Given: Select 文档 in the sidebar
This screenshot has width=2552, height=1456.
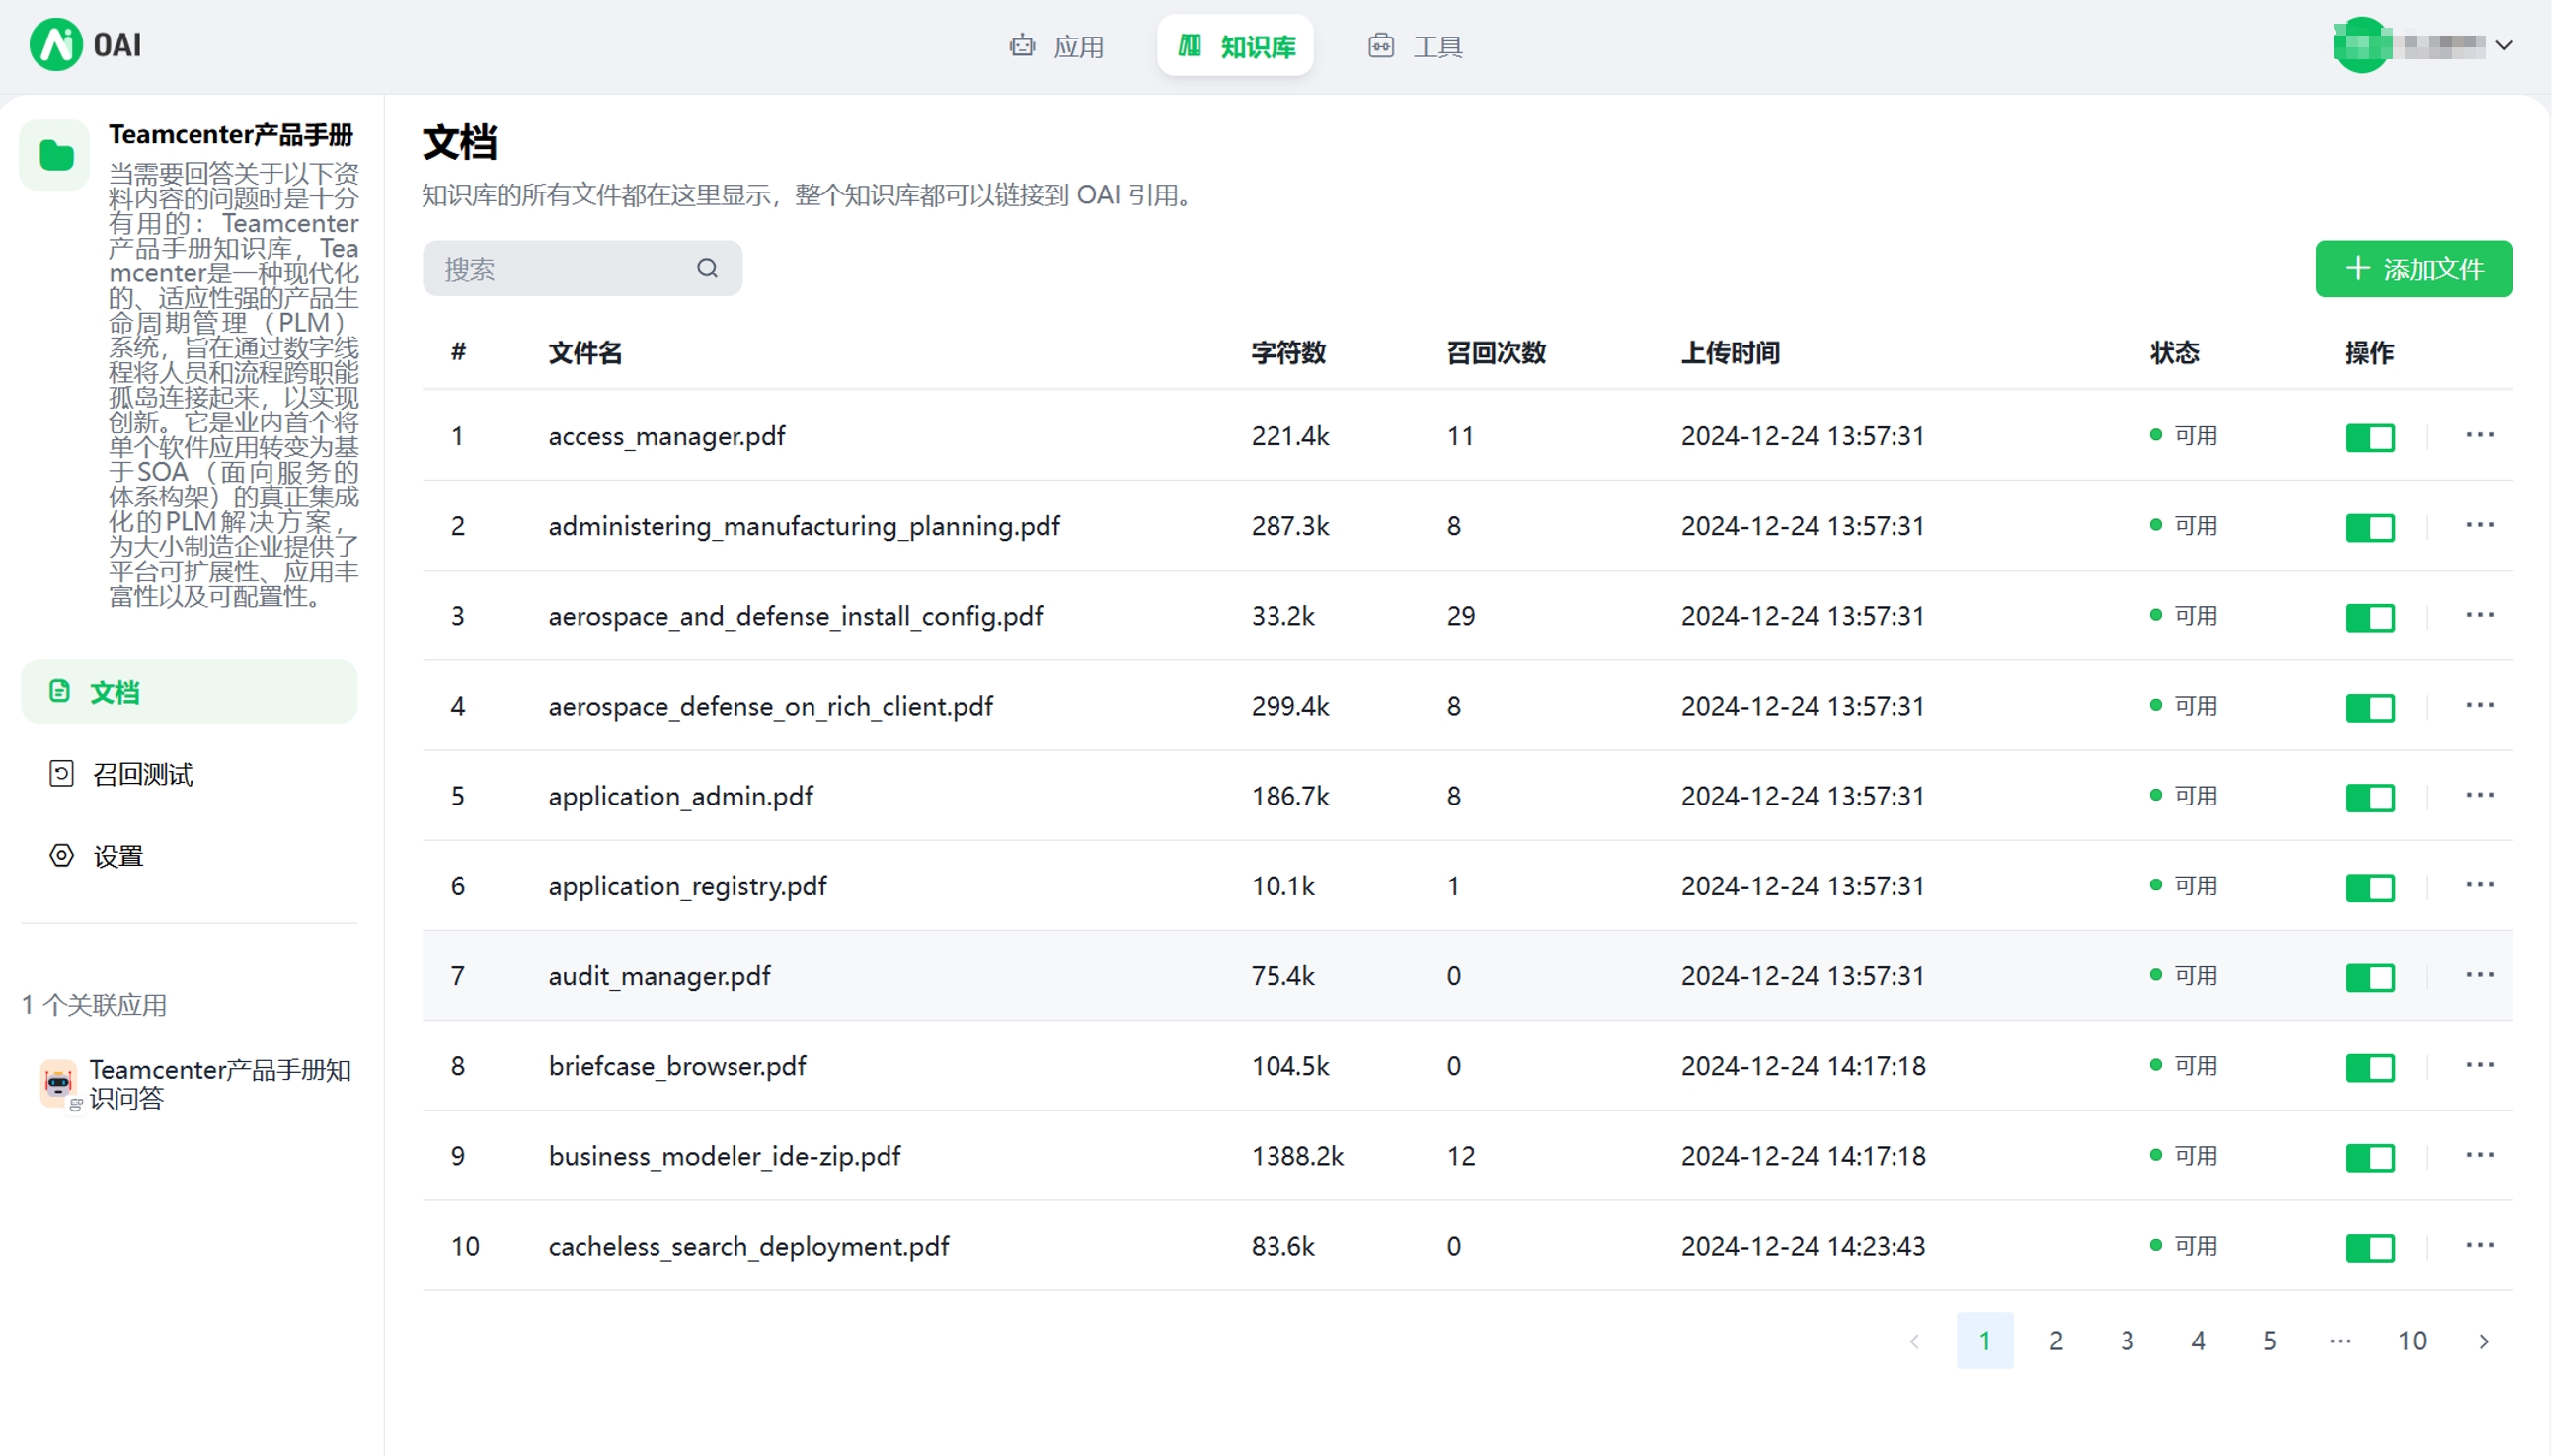Looking at the screenshot, I should coord(189,691).
